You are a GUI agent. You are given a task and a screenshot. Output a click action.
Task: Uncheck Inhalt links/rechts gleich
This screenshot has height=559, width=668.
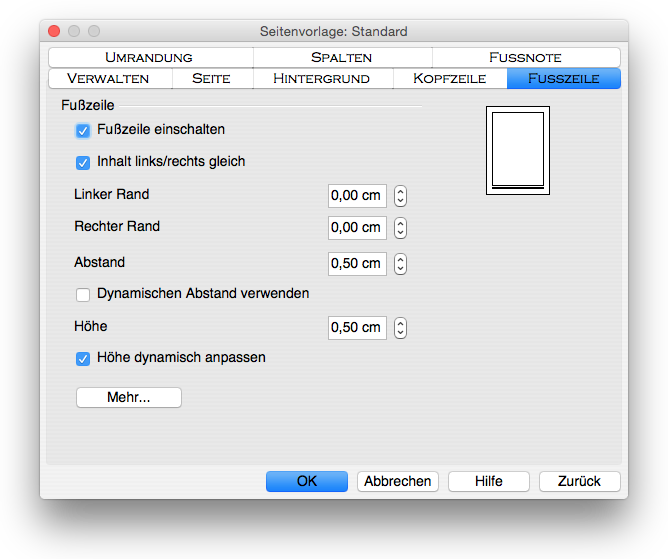tap(84, 162)
